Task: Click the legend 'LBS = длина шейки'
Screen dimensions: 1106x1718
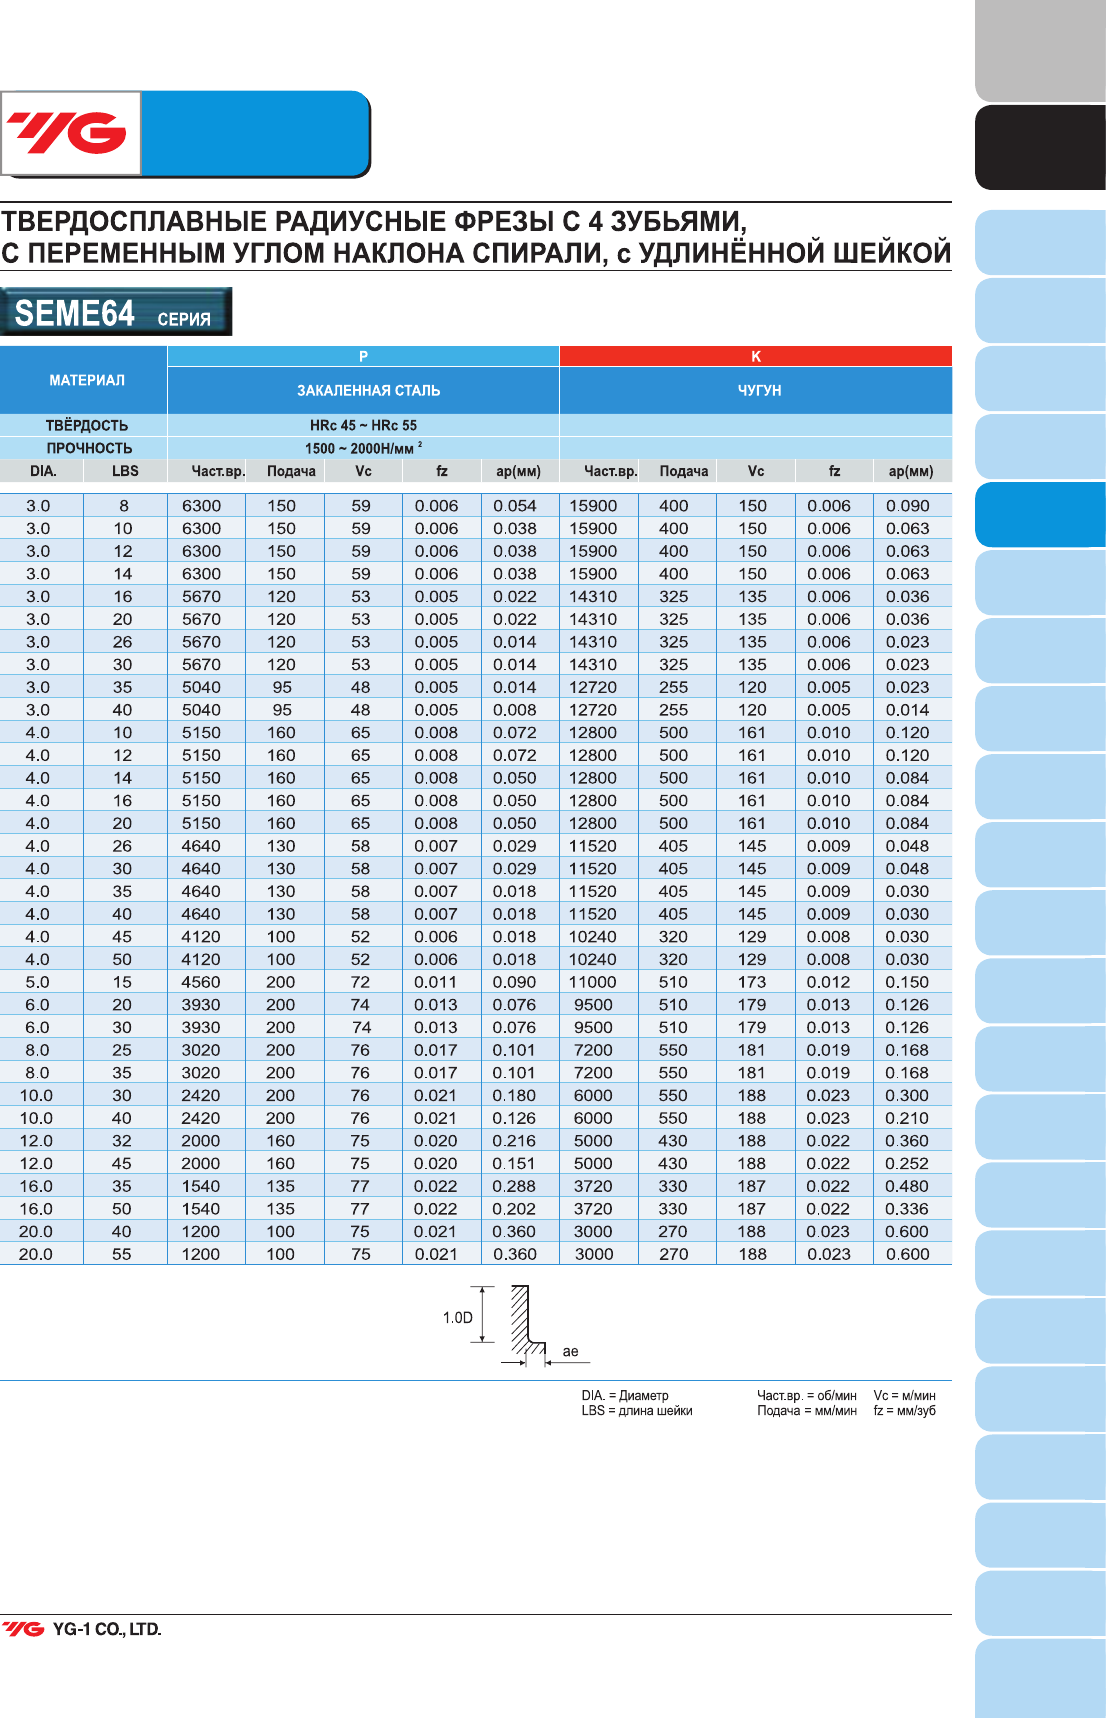Action: click(x=637, y=1411)
